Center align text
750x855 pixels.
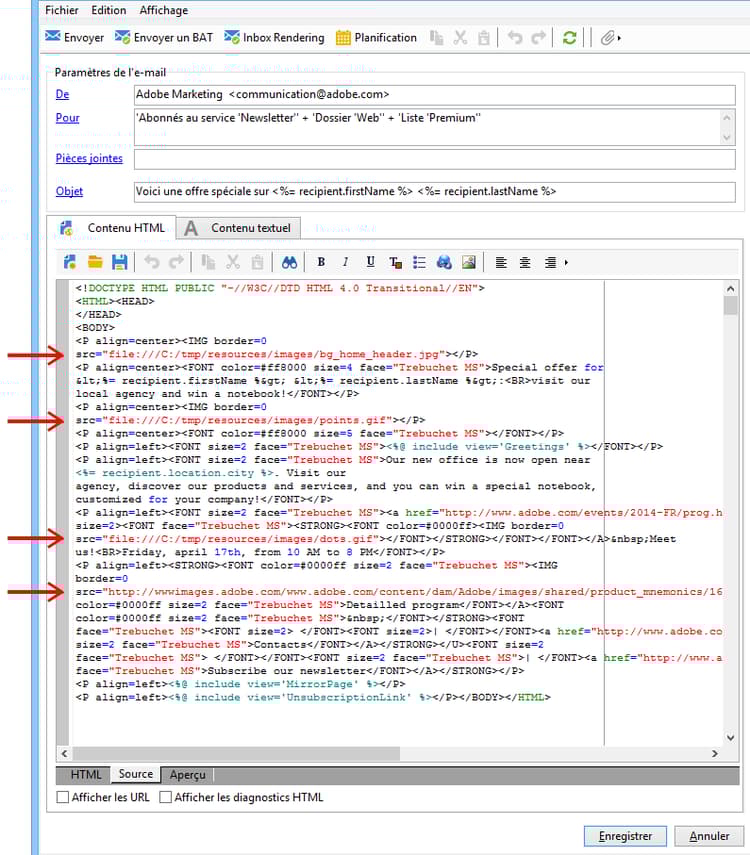pyautogui.click(x=525, y=262)
